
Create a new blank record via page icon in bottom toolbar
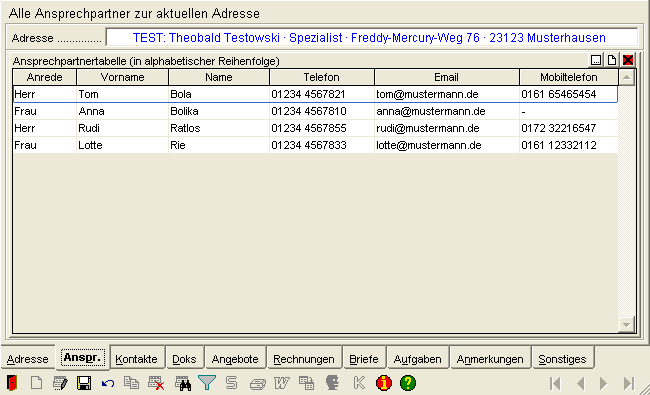[36, 383]
